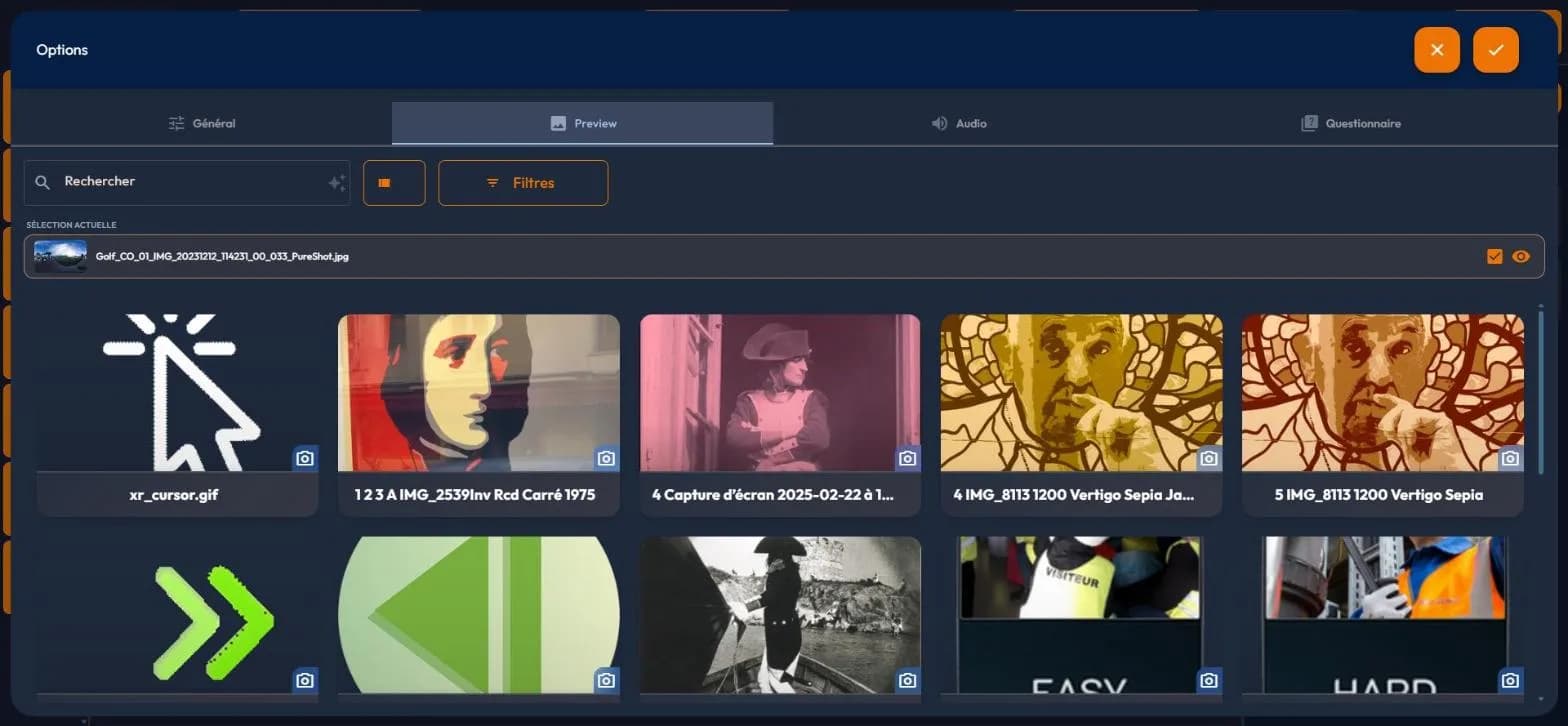This screenshot has width=1568, height=726.
Task: Switch to the Preview tab
Action: pos(583,123)
